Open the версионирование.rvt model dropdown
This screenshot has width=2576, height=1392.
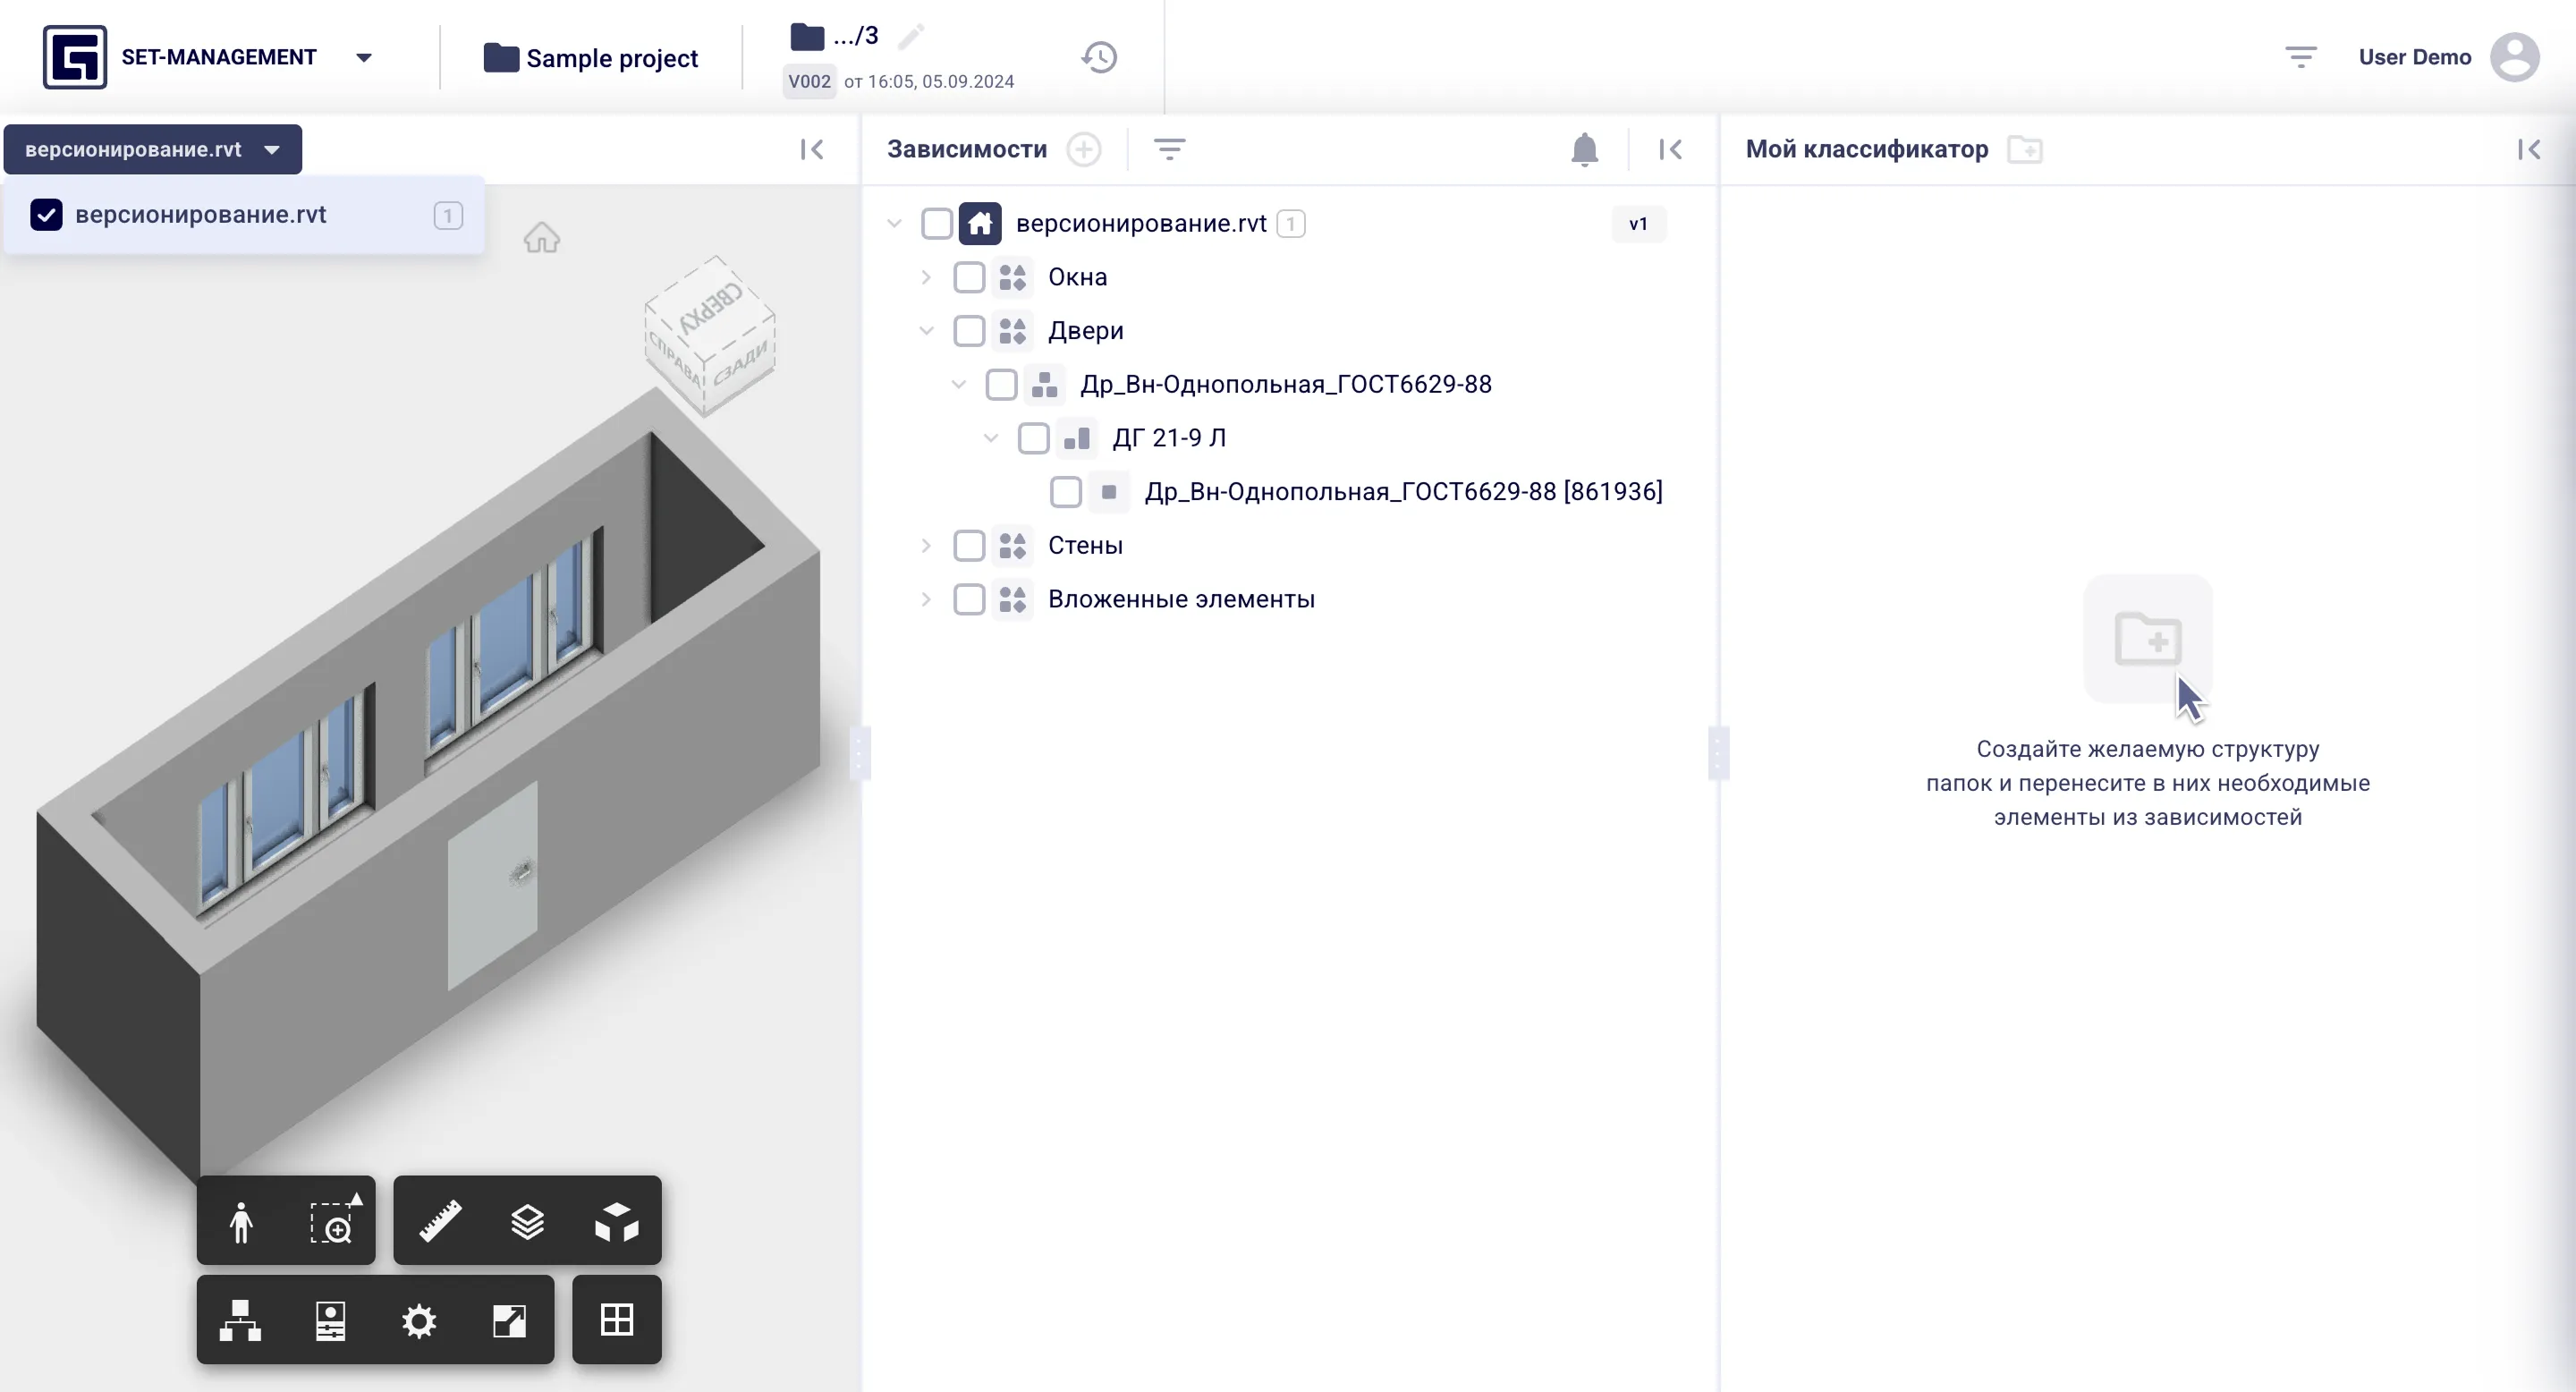tap(153, 149)
